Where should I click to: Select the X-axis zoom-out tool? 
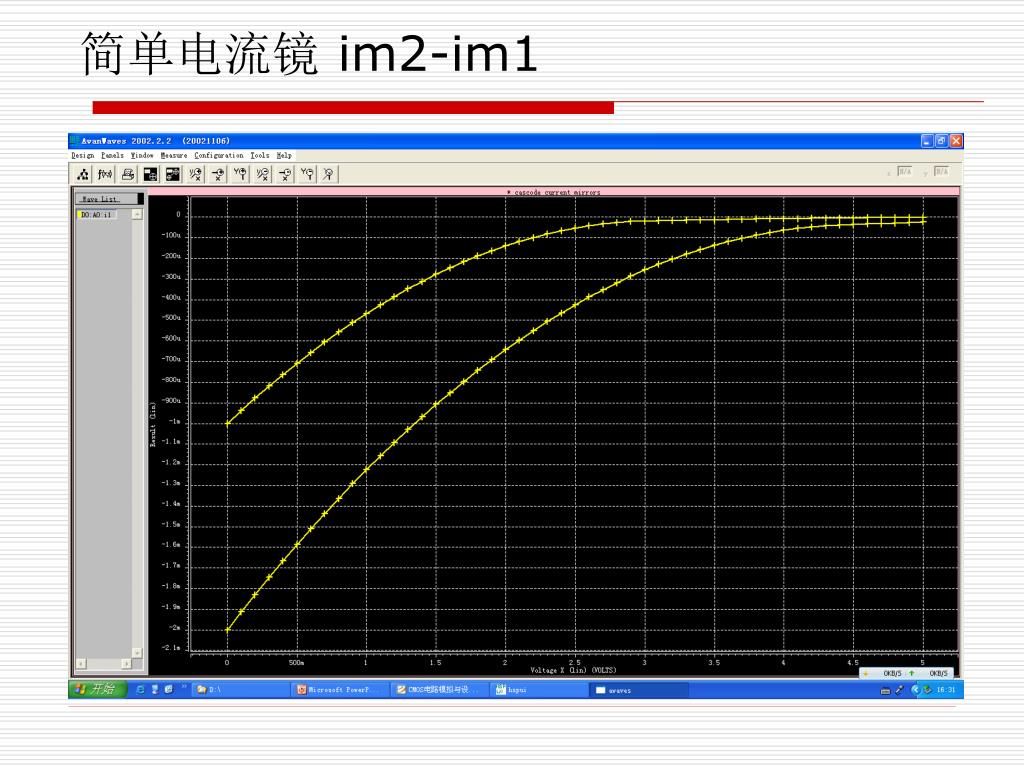[285, 174]
